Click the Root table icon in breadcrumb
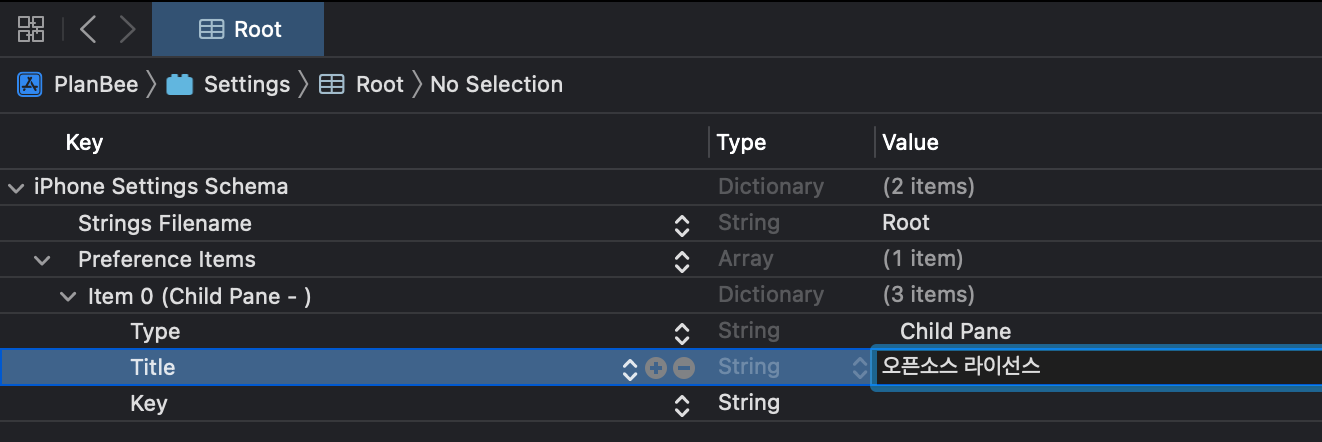The height and width of the screenshot is (442, 1322). pos(331,85)
